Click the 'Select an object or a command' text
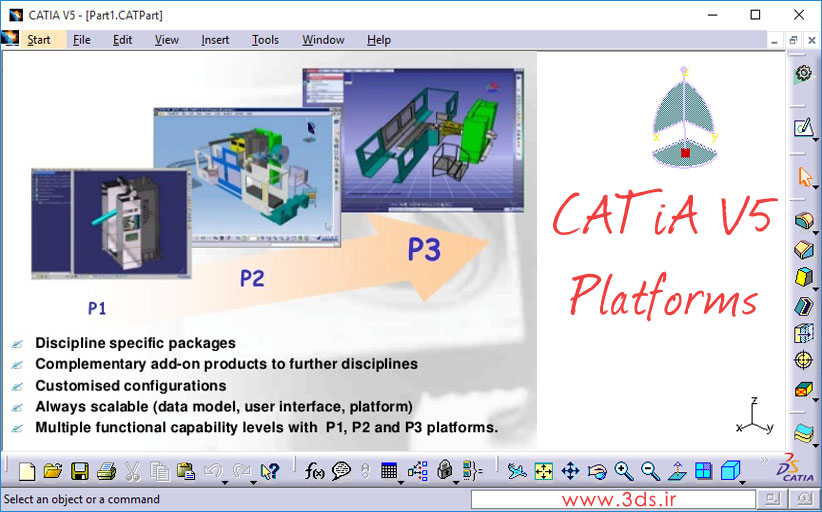Image resolution: width=822 pixels, height=512 pixels. 82,499
